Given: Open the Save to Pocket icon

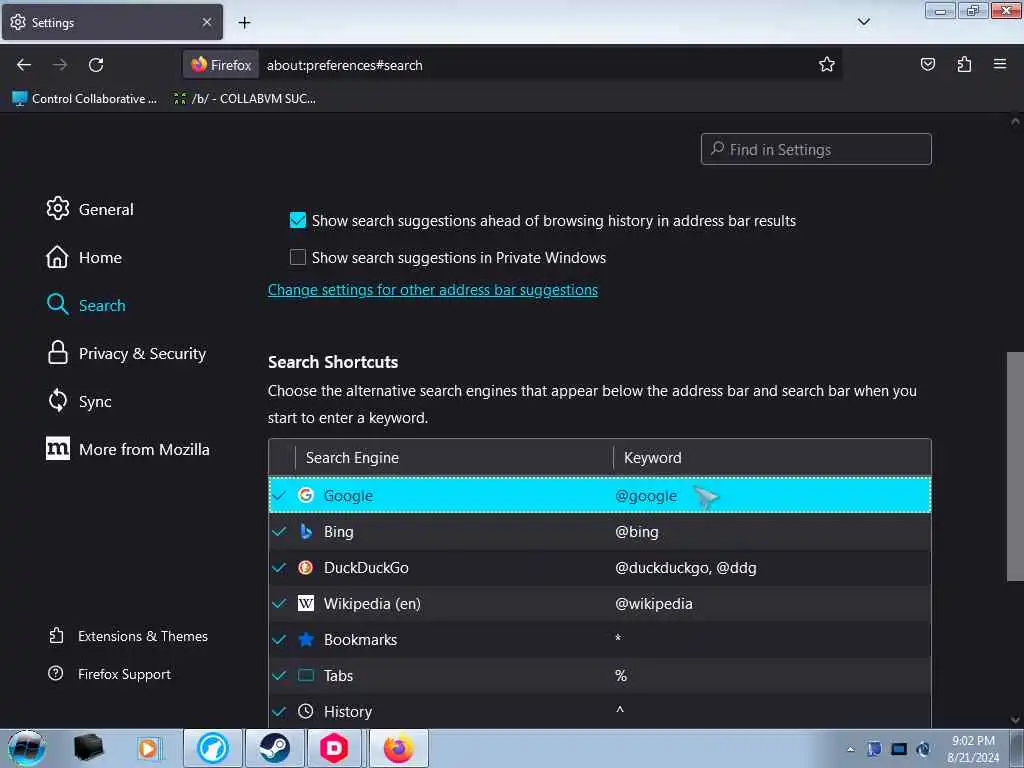Looking at the screenshot, I should click(927, 64).
